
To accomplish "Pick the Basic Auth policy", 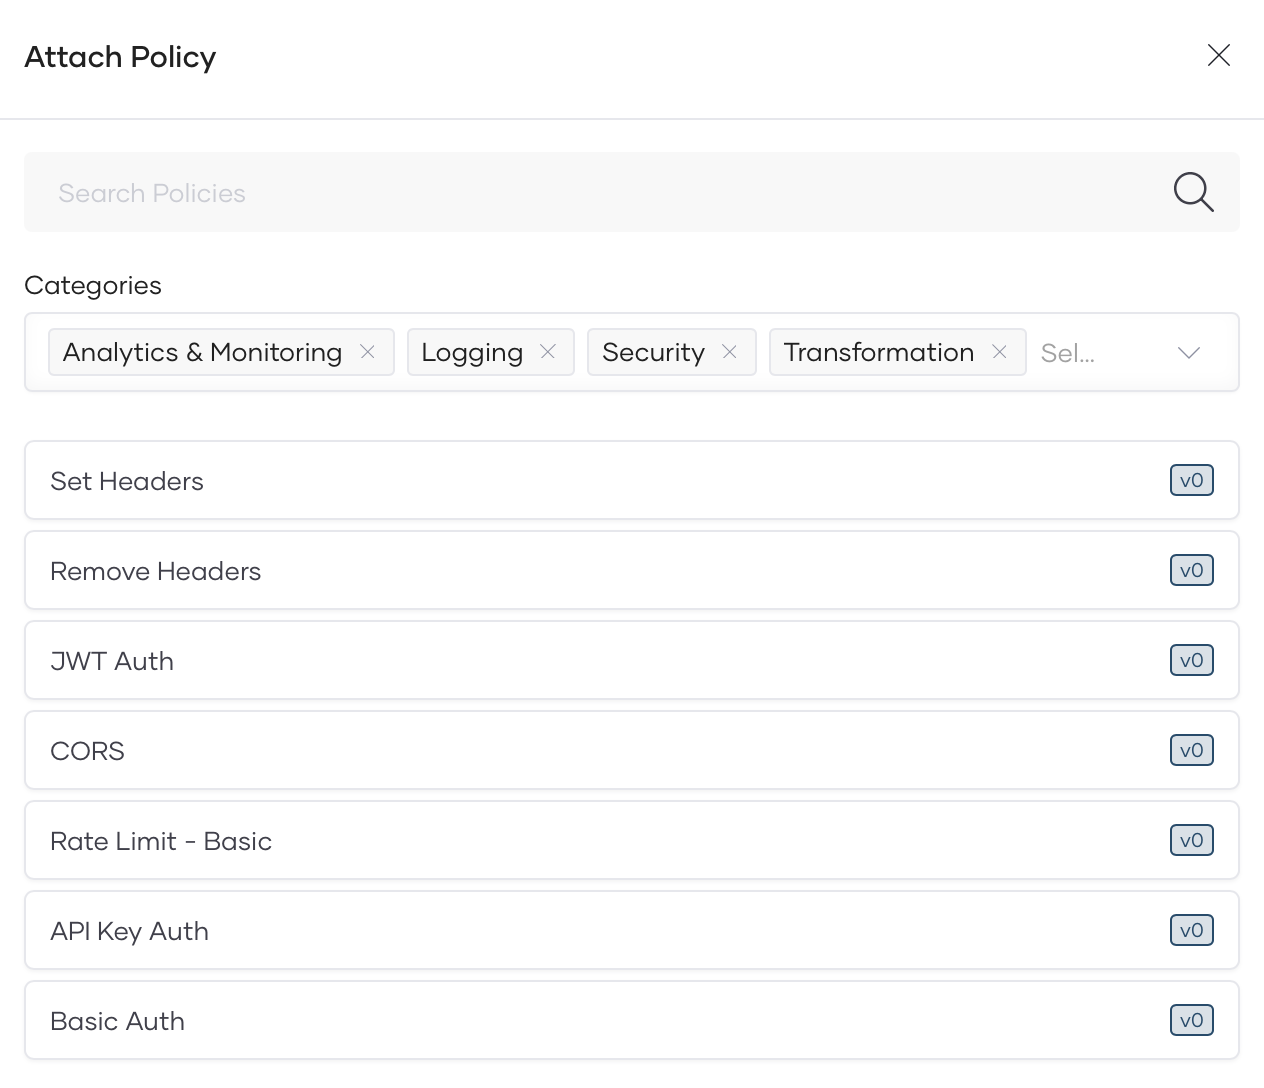I will (600, 1021).
